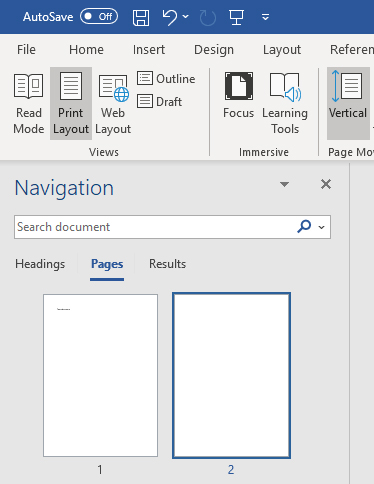This screenshot has height=484, width=374.
Task: Switch to Draft view
Action: (x=160, y=101)
